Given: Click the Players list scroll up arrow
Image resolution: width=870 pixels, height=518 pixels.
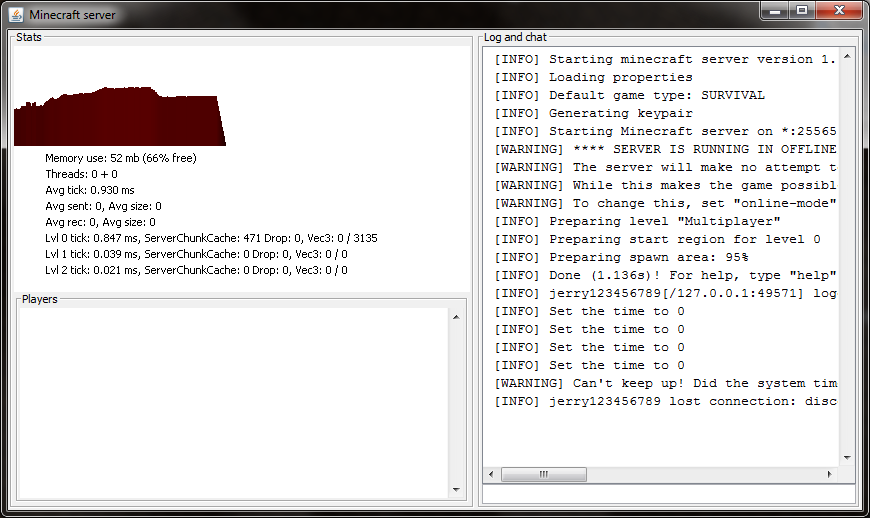Looking at the screenshot, I should pyautogui.click(x=456, y=317).
